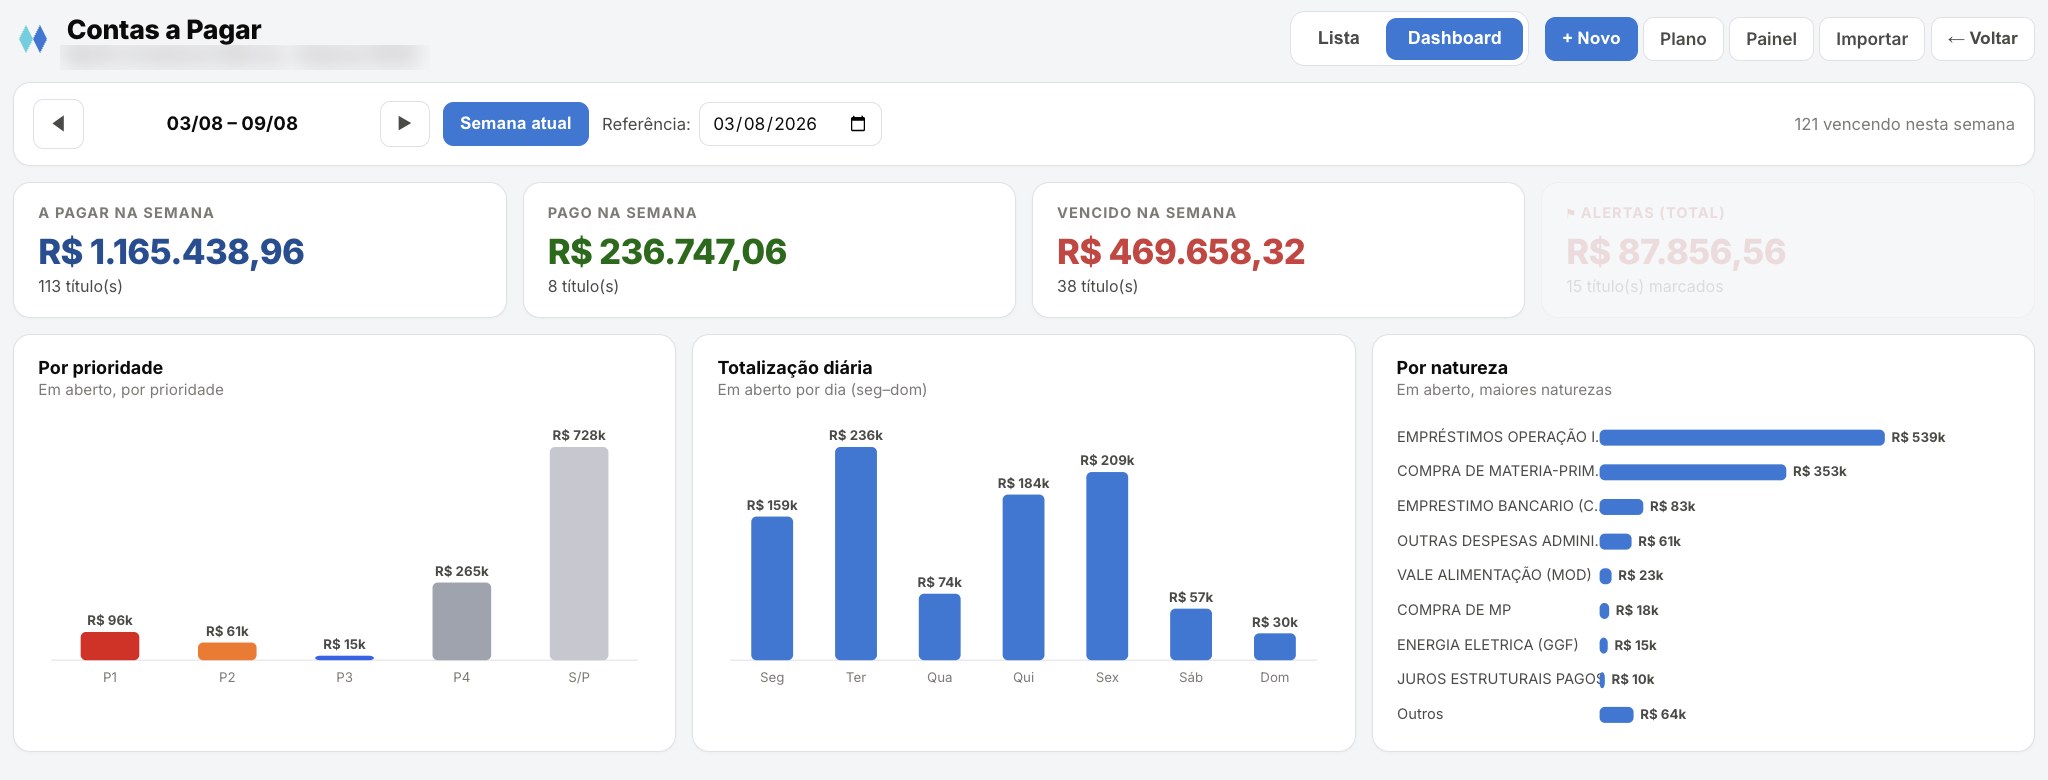This screenshot has width=2048, height=780.
Task: Open the calendar picker icon in Referência
Action: [857, 124]
